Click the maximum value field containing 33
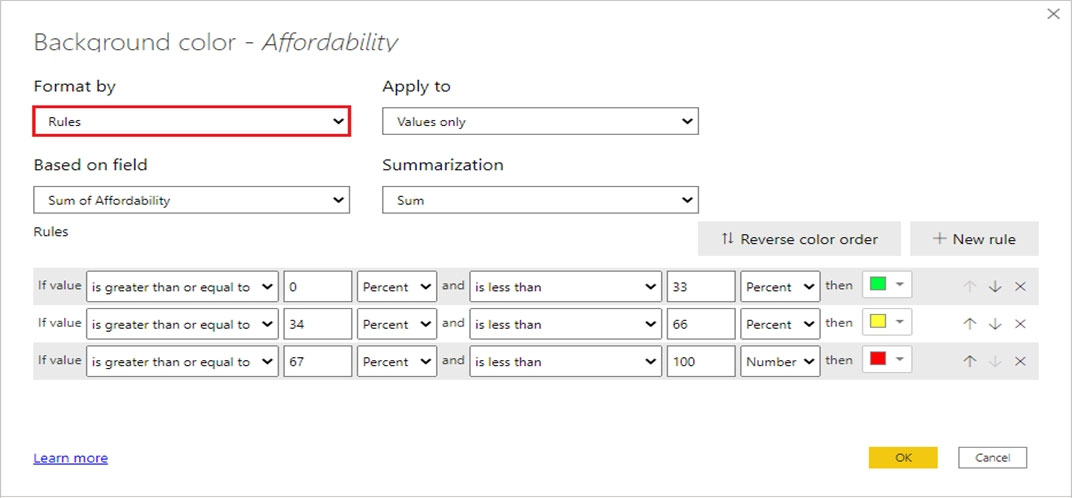Screen dimensions: 1072x498 pos(701,287)
